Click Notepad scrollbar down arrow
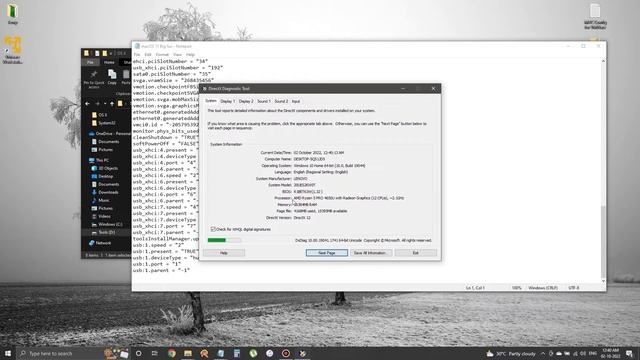The image size is (640, 360). point(603,281)
